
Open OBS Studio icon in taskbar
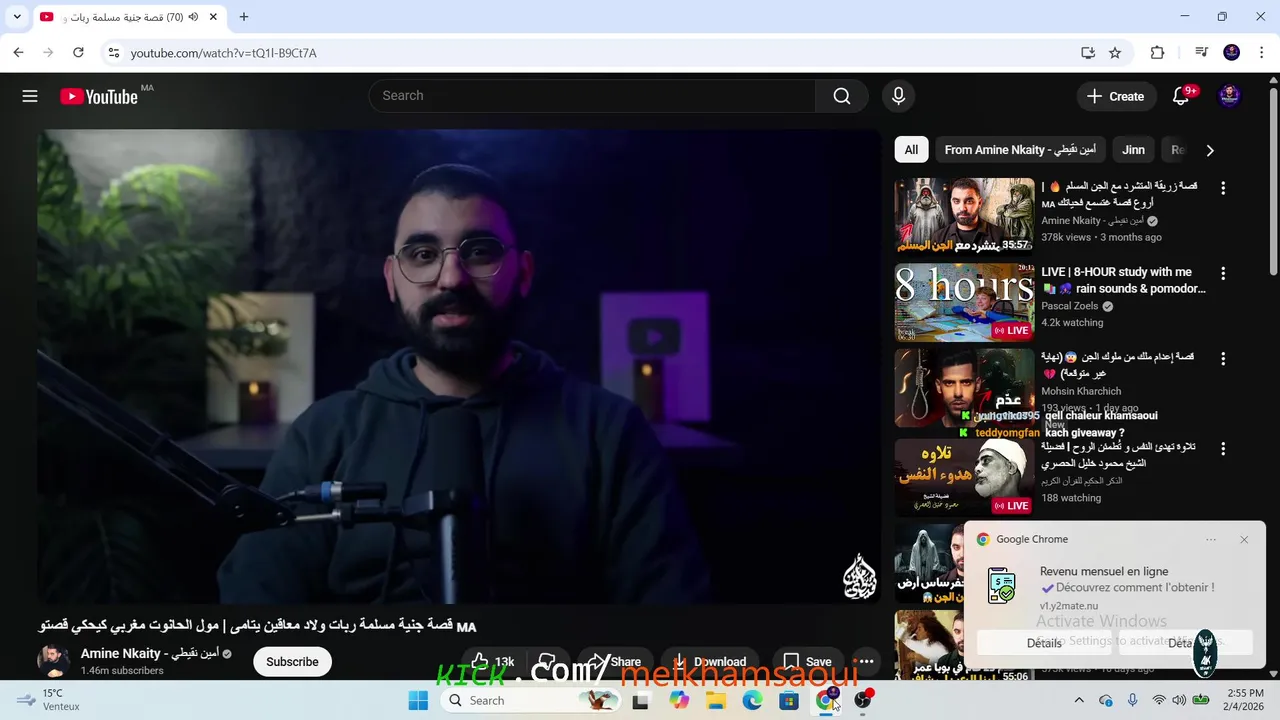[863, 700]
